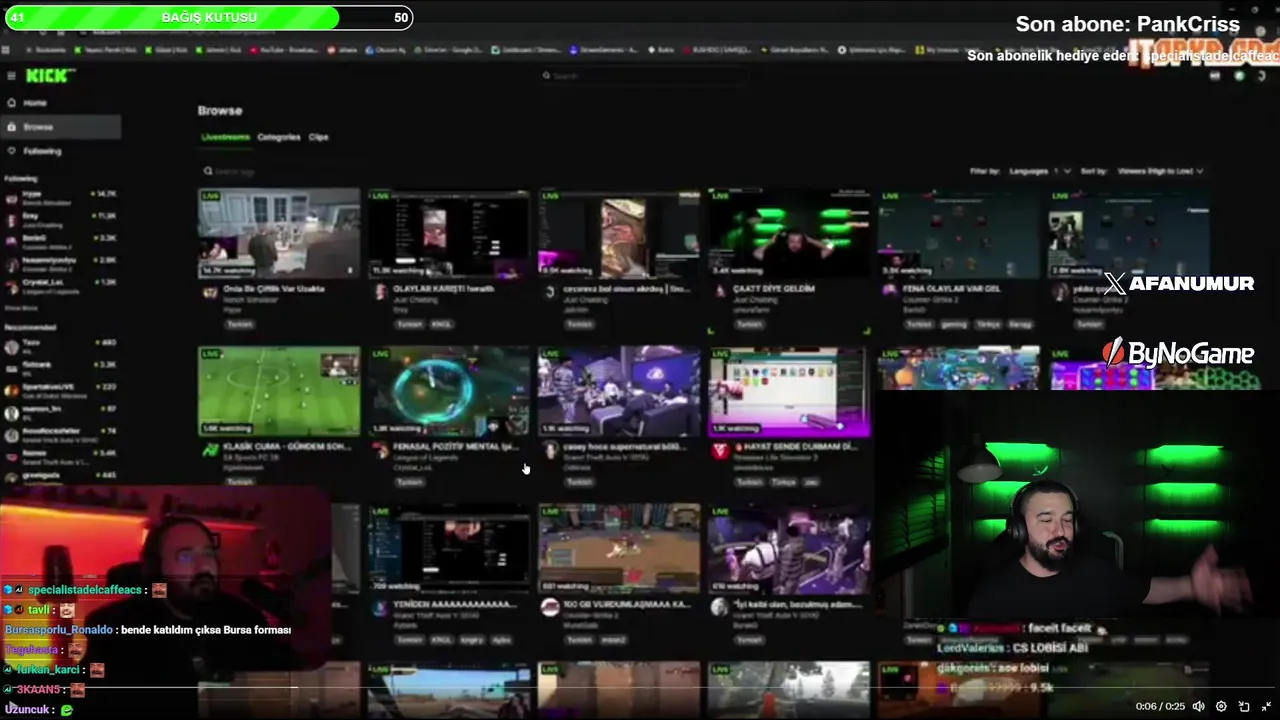
Task: Open the "ÇAATT DİYE GELDİM" stream thumbnail
Action: (x=789, y=233)
